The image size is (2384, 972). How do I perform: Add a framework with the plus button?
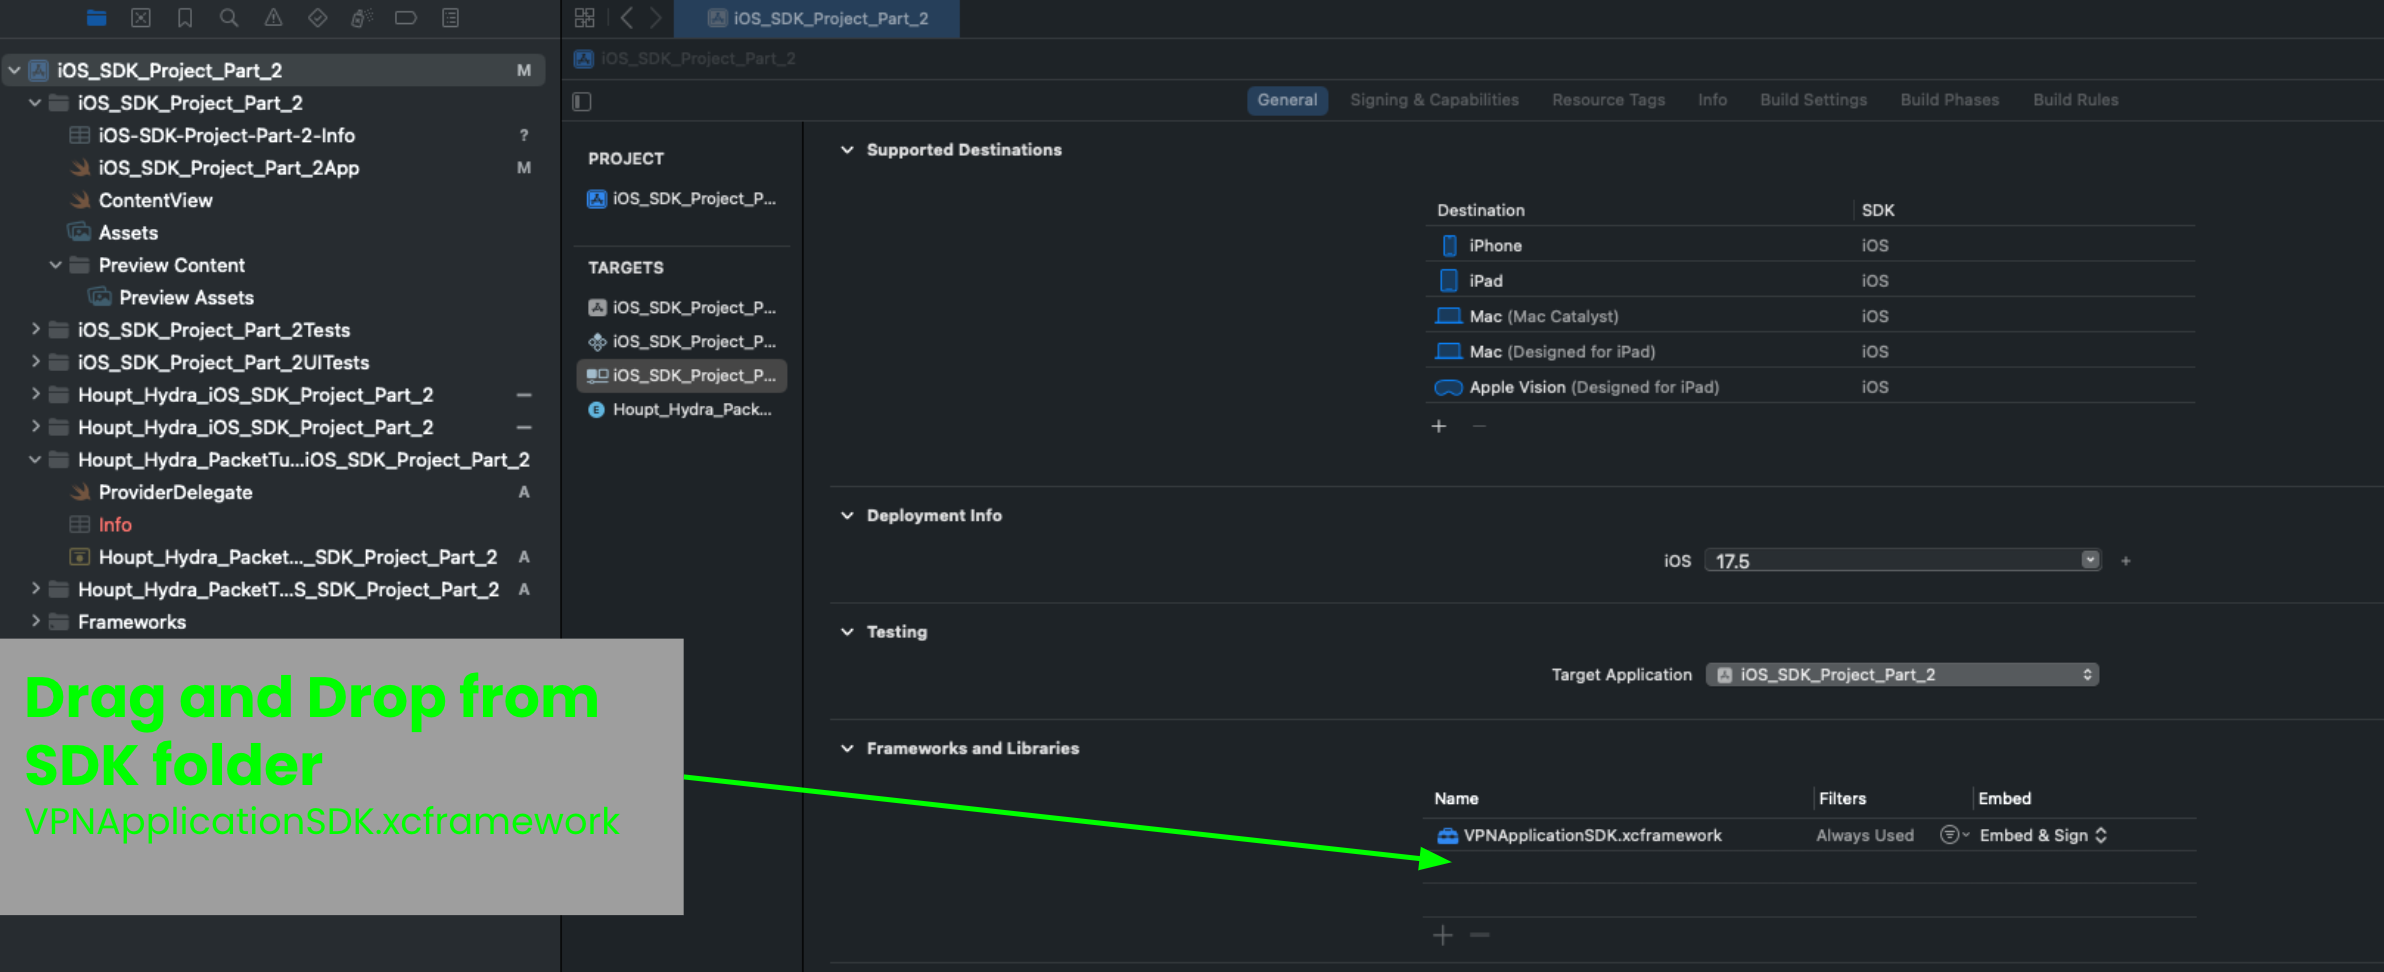click(1442, 935)
